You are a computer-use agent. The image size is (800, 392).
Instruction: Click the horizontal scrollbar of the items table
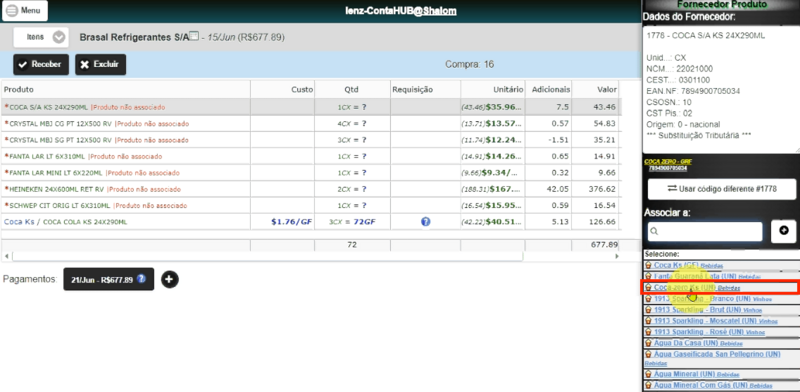point(267,256)
